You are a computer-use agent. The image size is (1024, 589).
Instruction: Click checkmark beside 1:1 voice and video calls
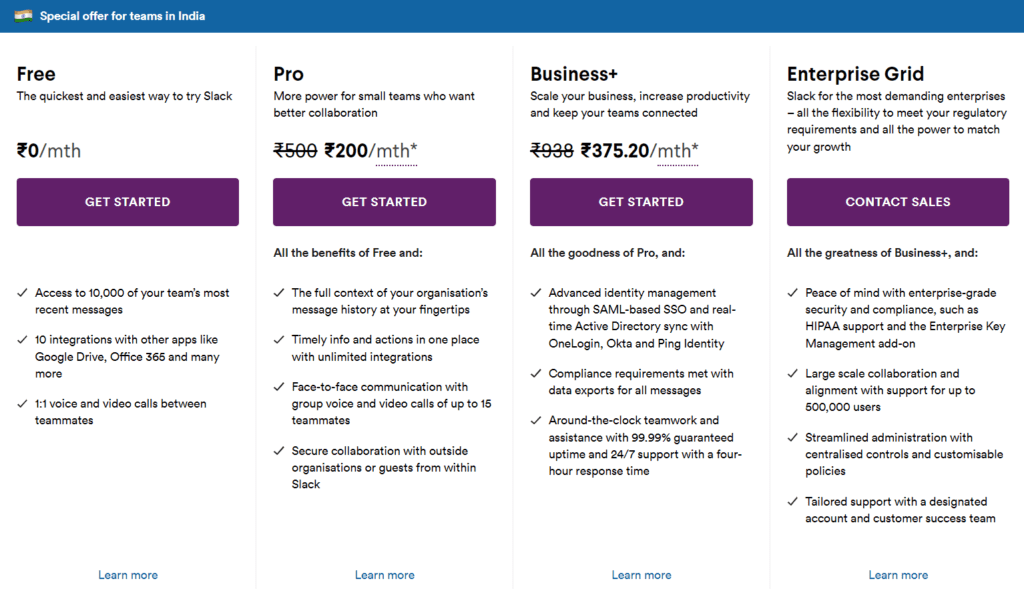(x=22, y=404)
